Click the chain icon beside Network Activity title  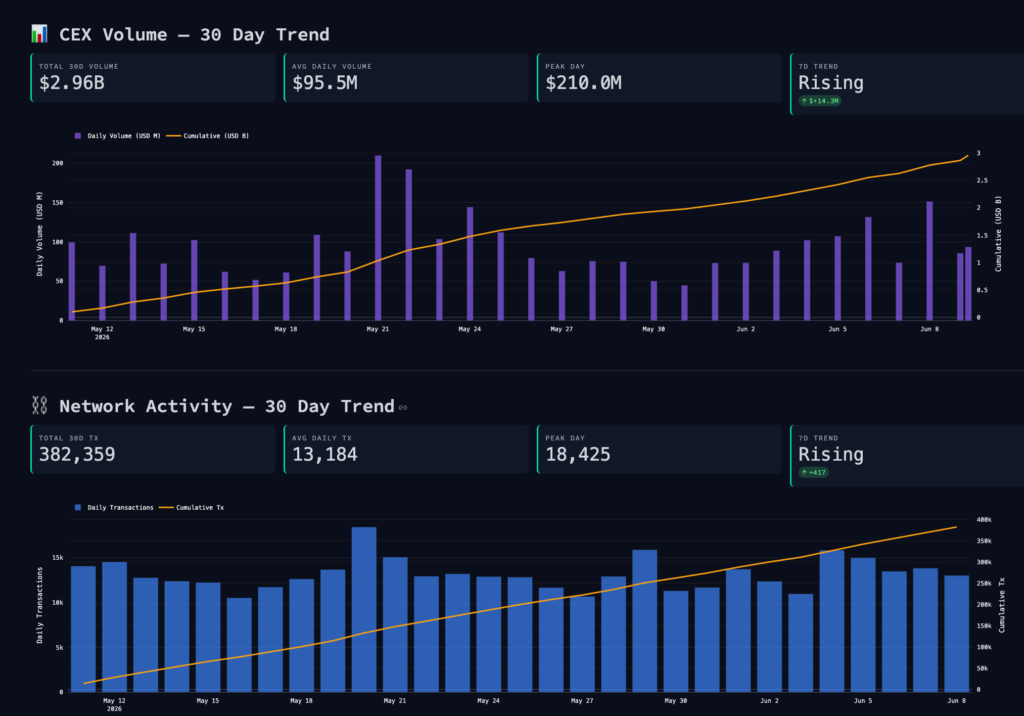[39, 405]
